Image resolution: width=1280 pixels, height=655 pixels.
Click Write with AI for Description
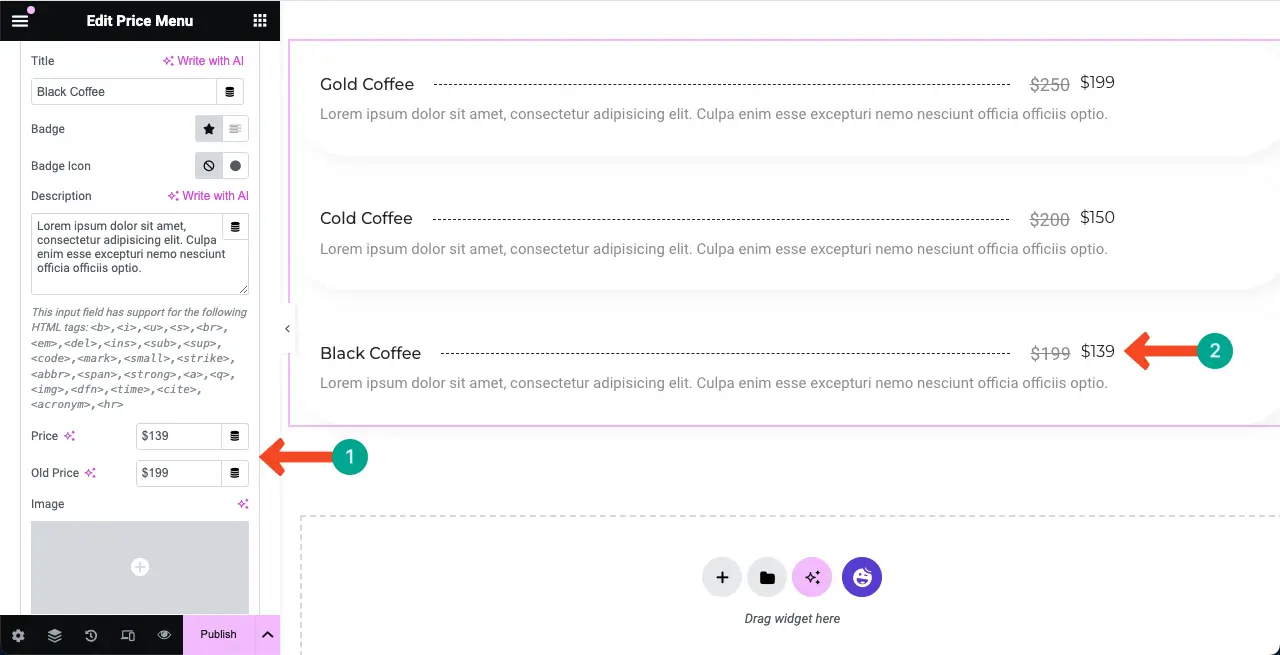tap(208, 196)
